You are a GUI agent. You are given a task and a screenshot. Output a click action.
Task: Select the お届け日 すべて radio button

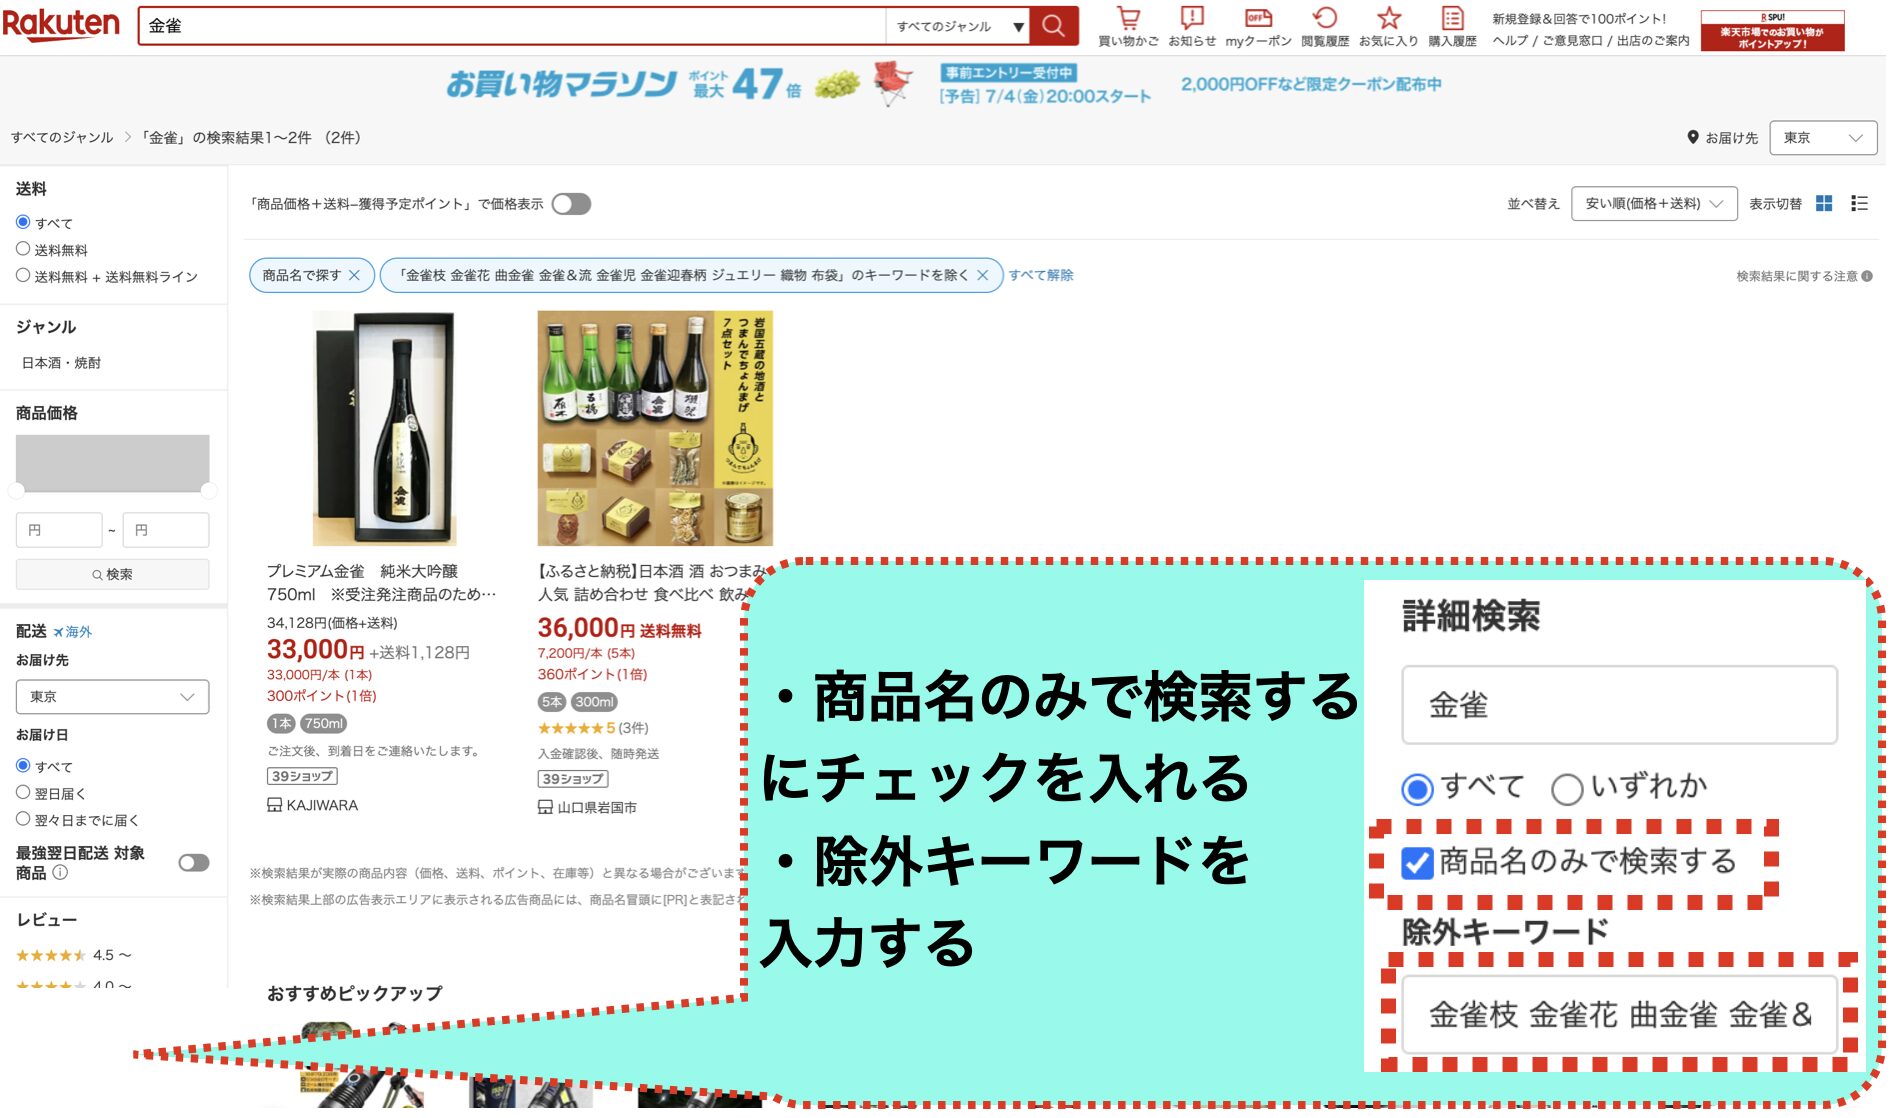(23, 766)
